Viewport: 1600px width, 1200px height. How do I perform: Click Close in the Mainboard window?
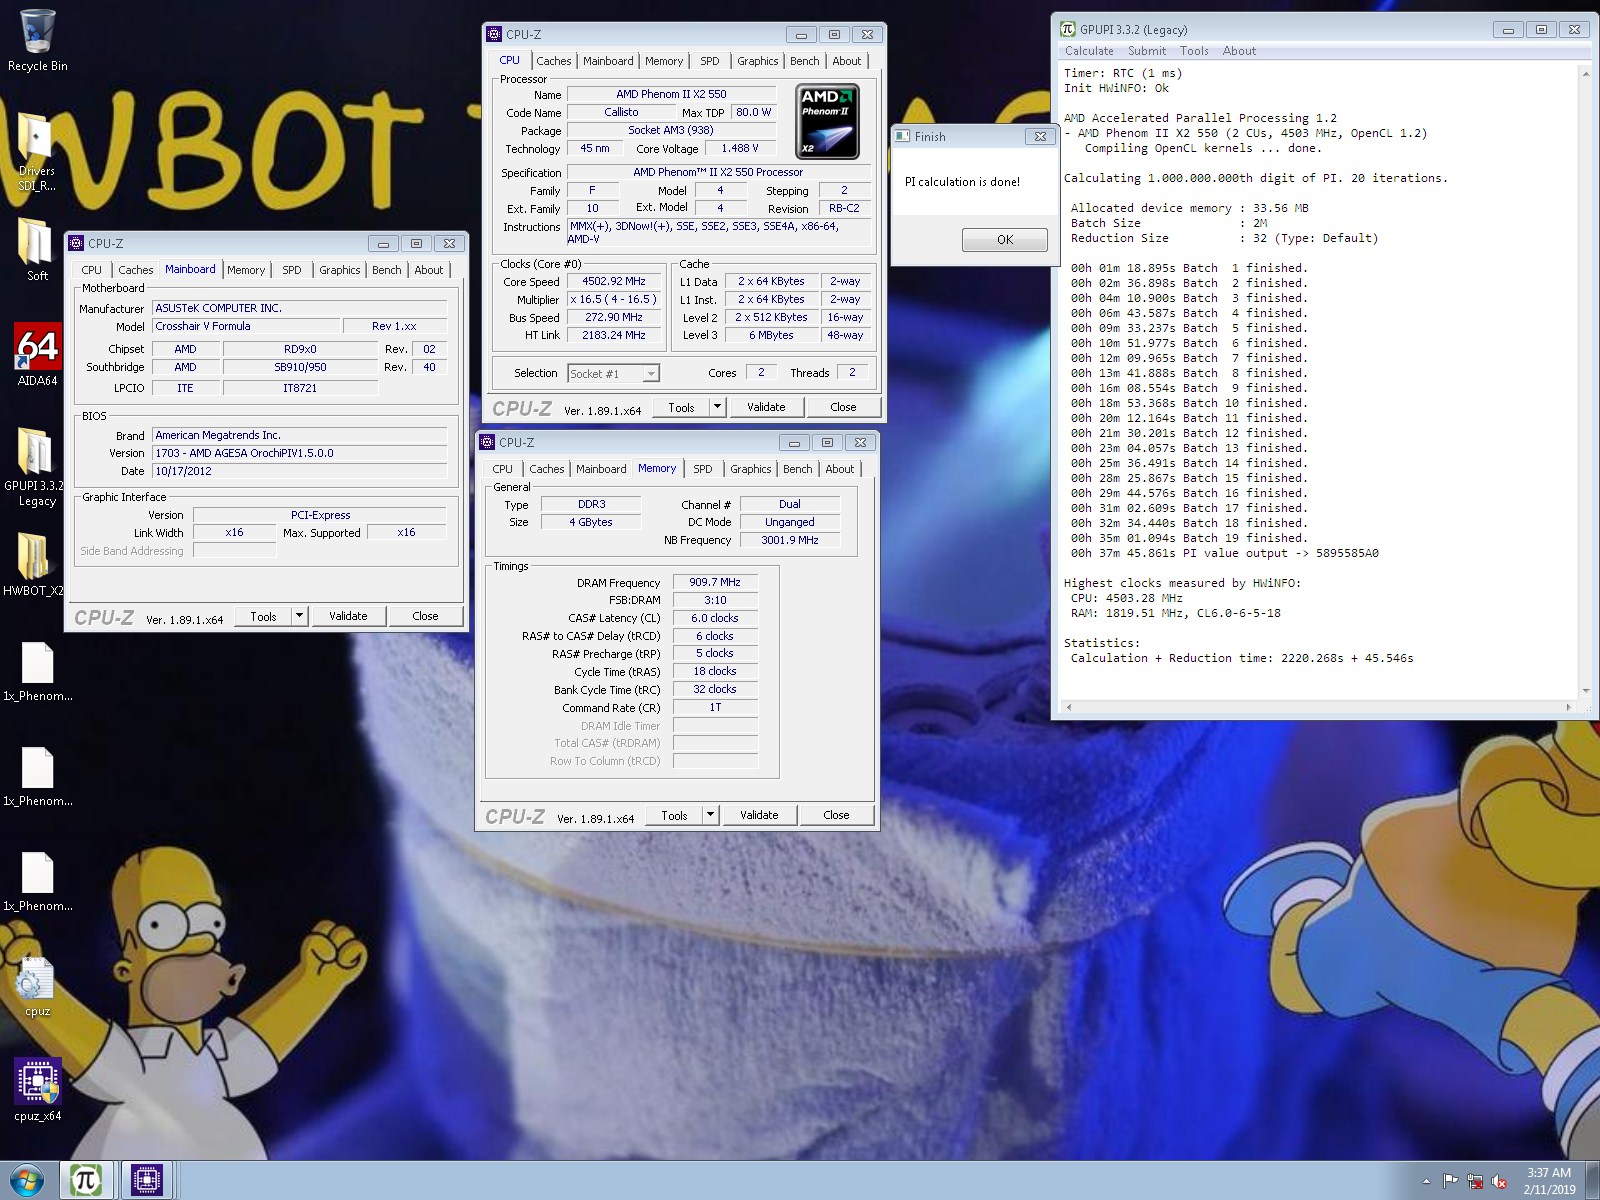[425, 616]
